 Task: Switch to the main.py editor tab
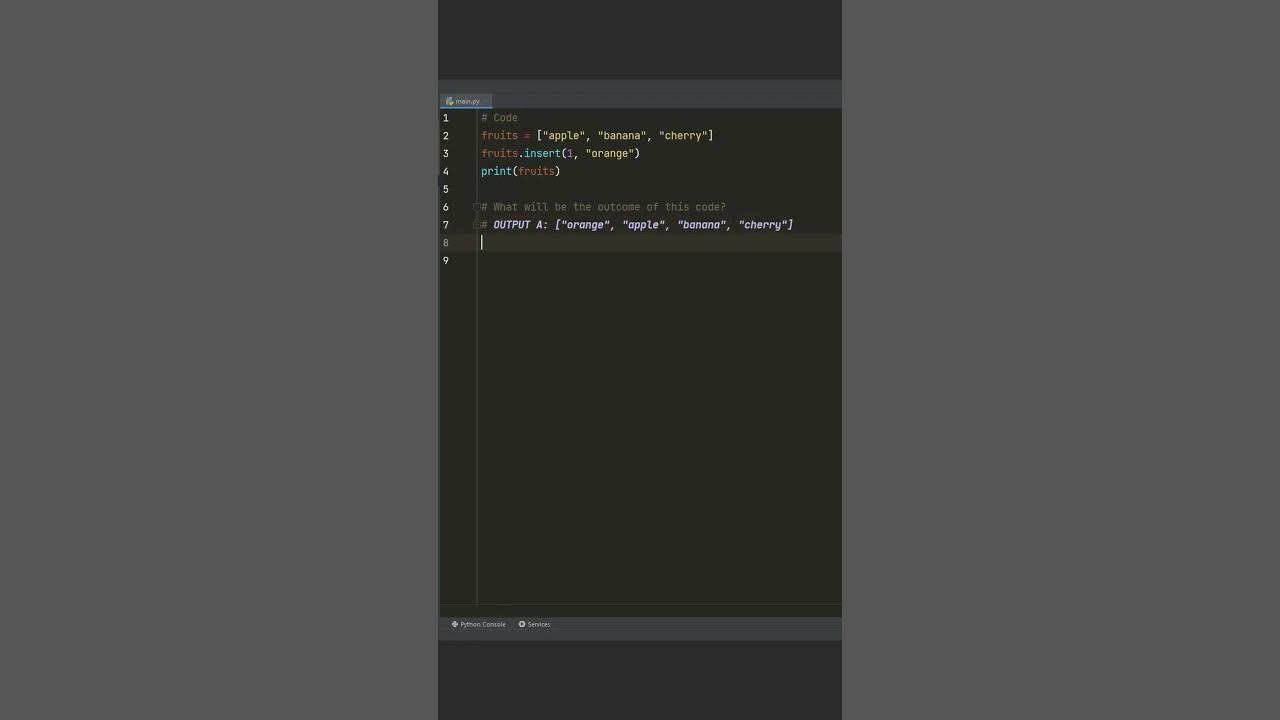464,101
